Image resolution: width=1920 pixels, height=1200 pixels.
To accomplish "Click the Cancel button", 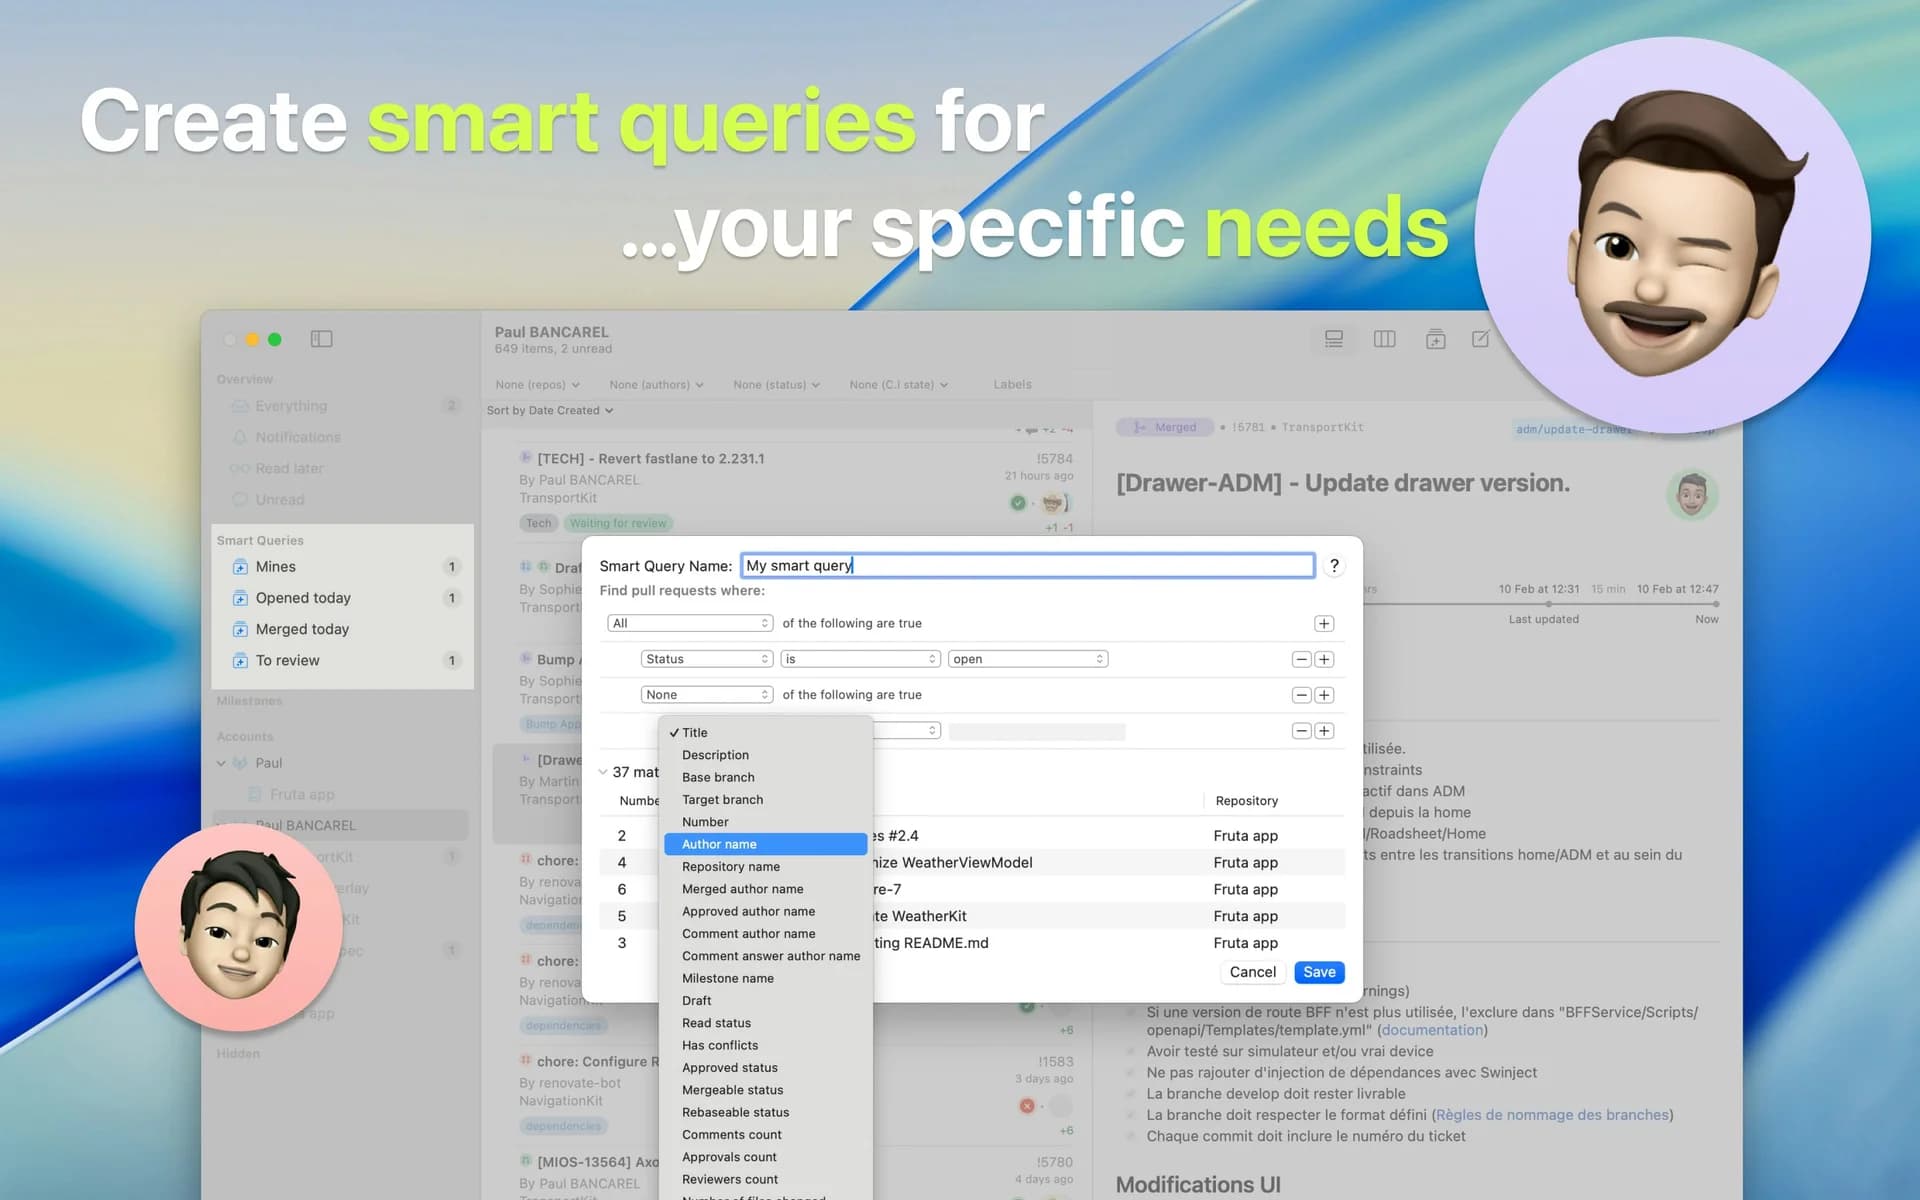I will 1252,972.
